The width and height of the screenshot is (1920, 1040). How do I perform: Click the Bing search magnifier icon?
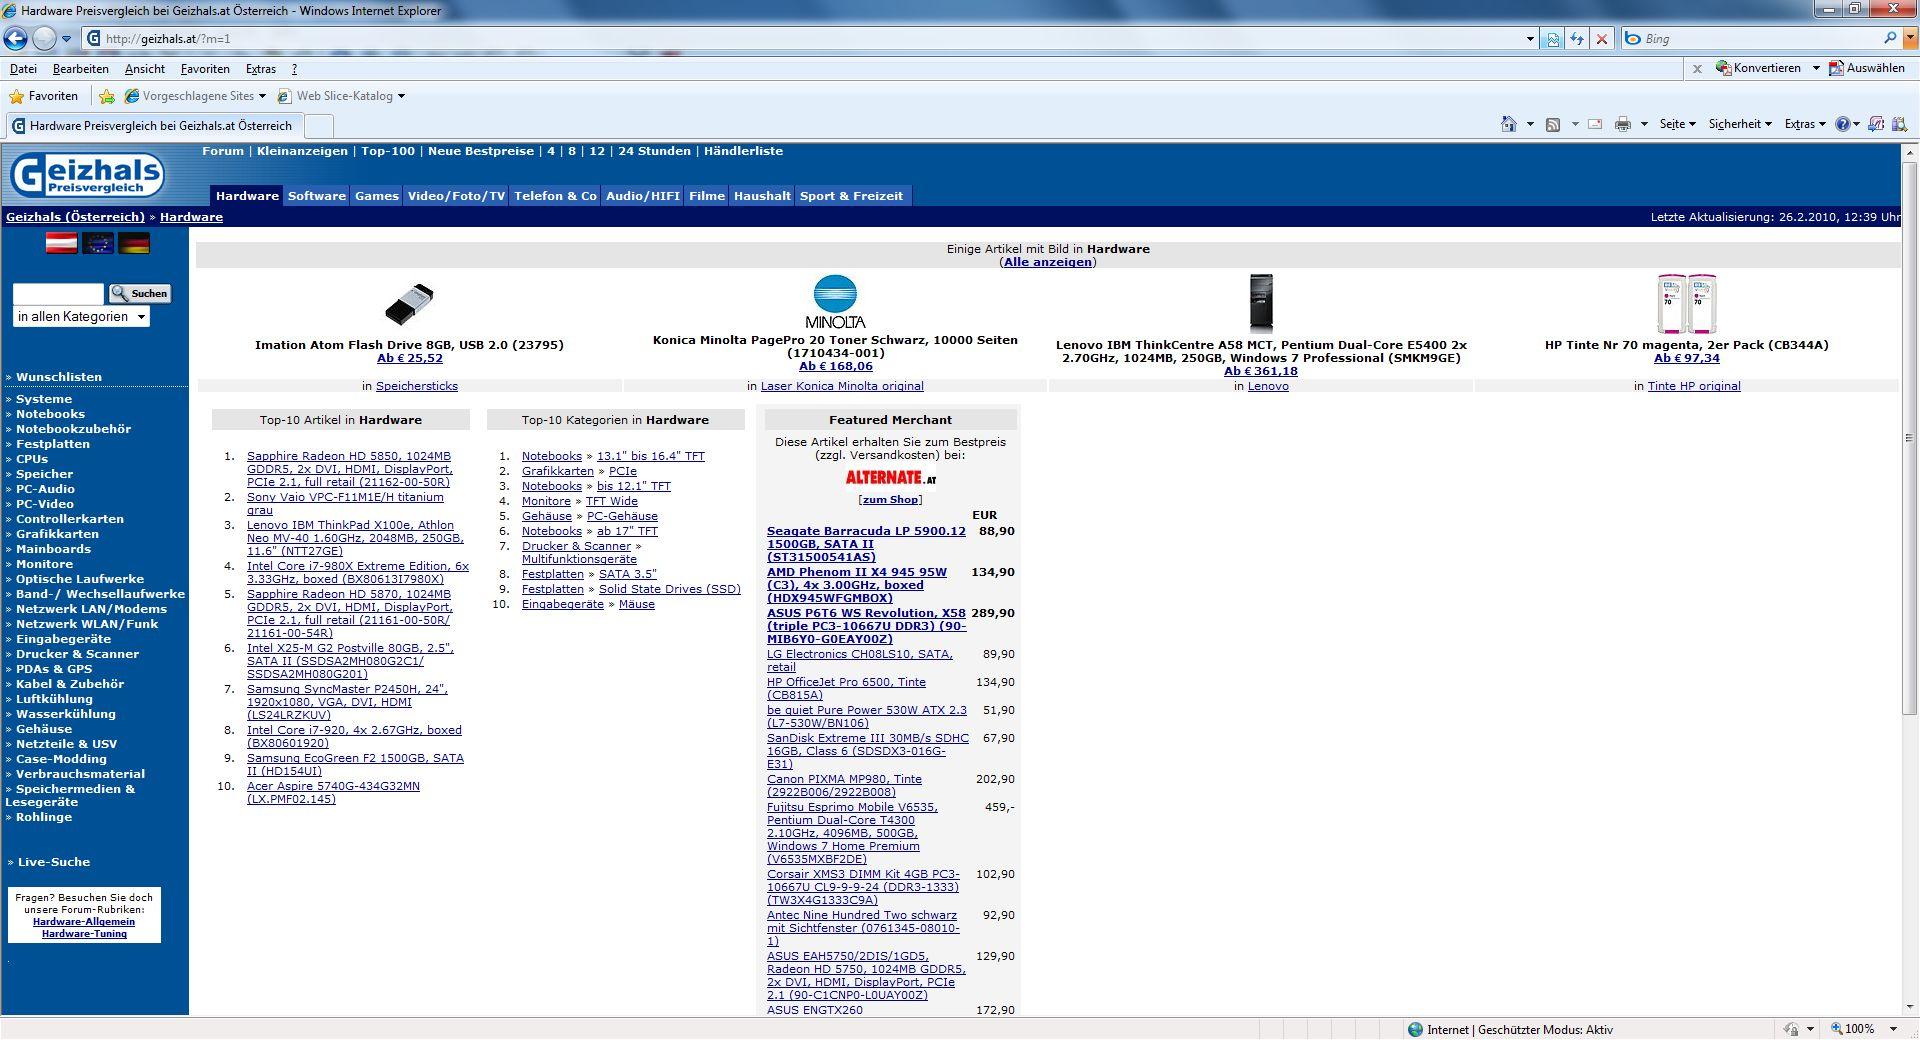click(1889, 38)
